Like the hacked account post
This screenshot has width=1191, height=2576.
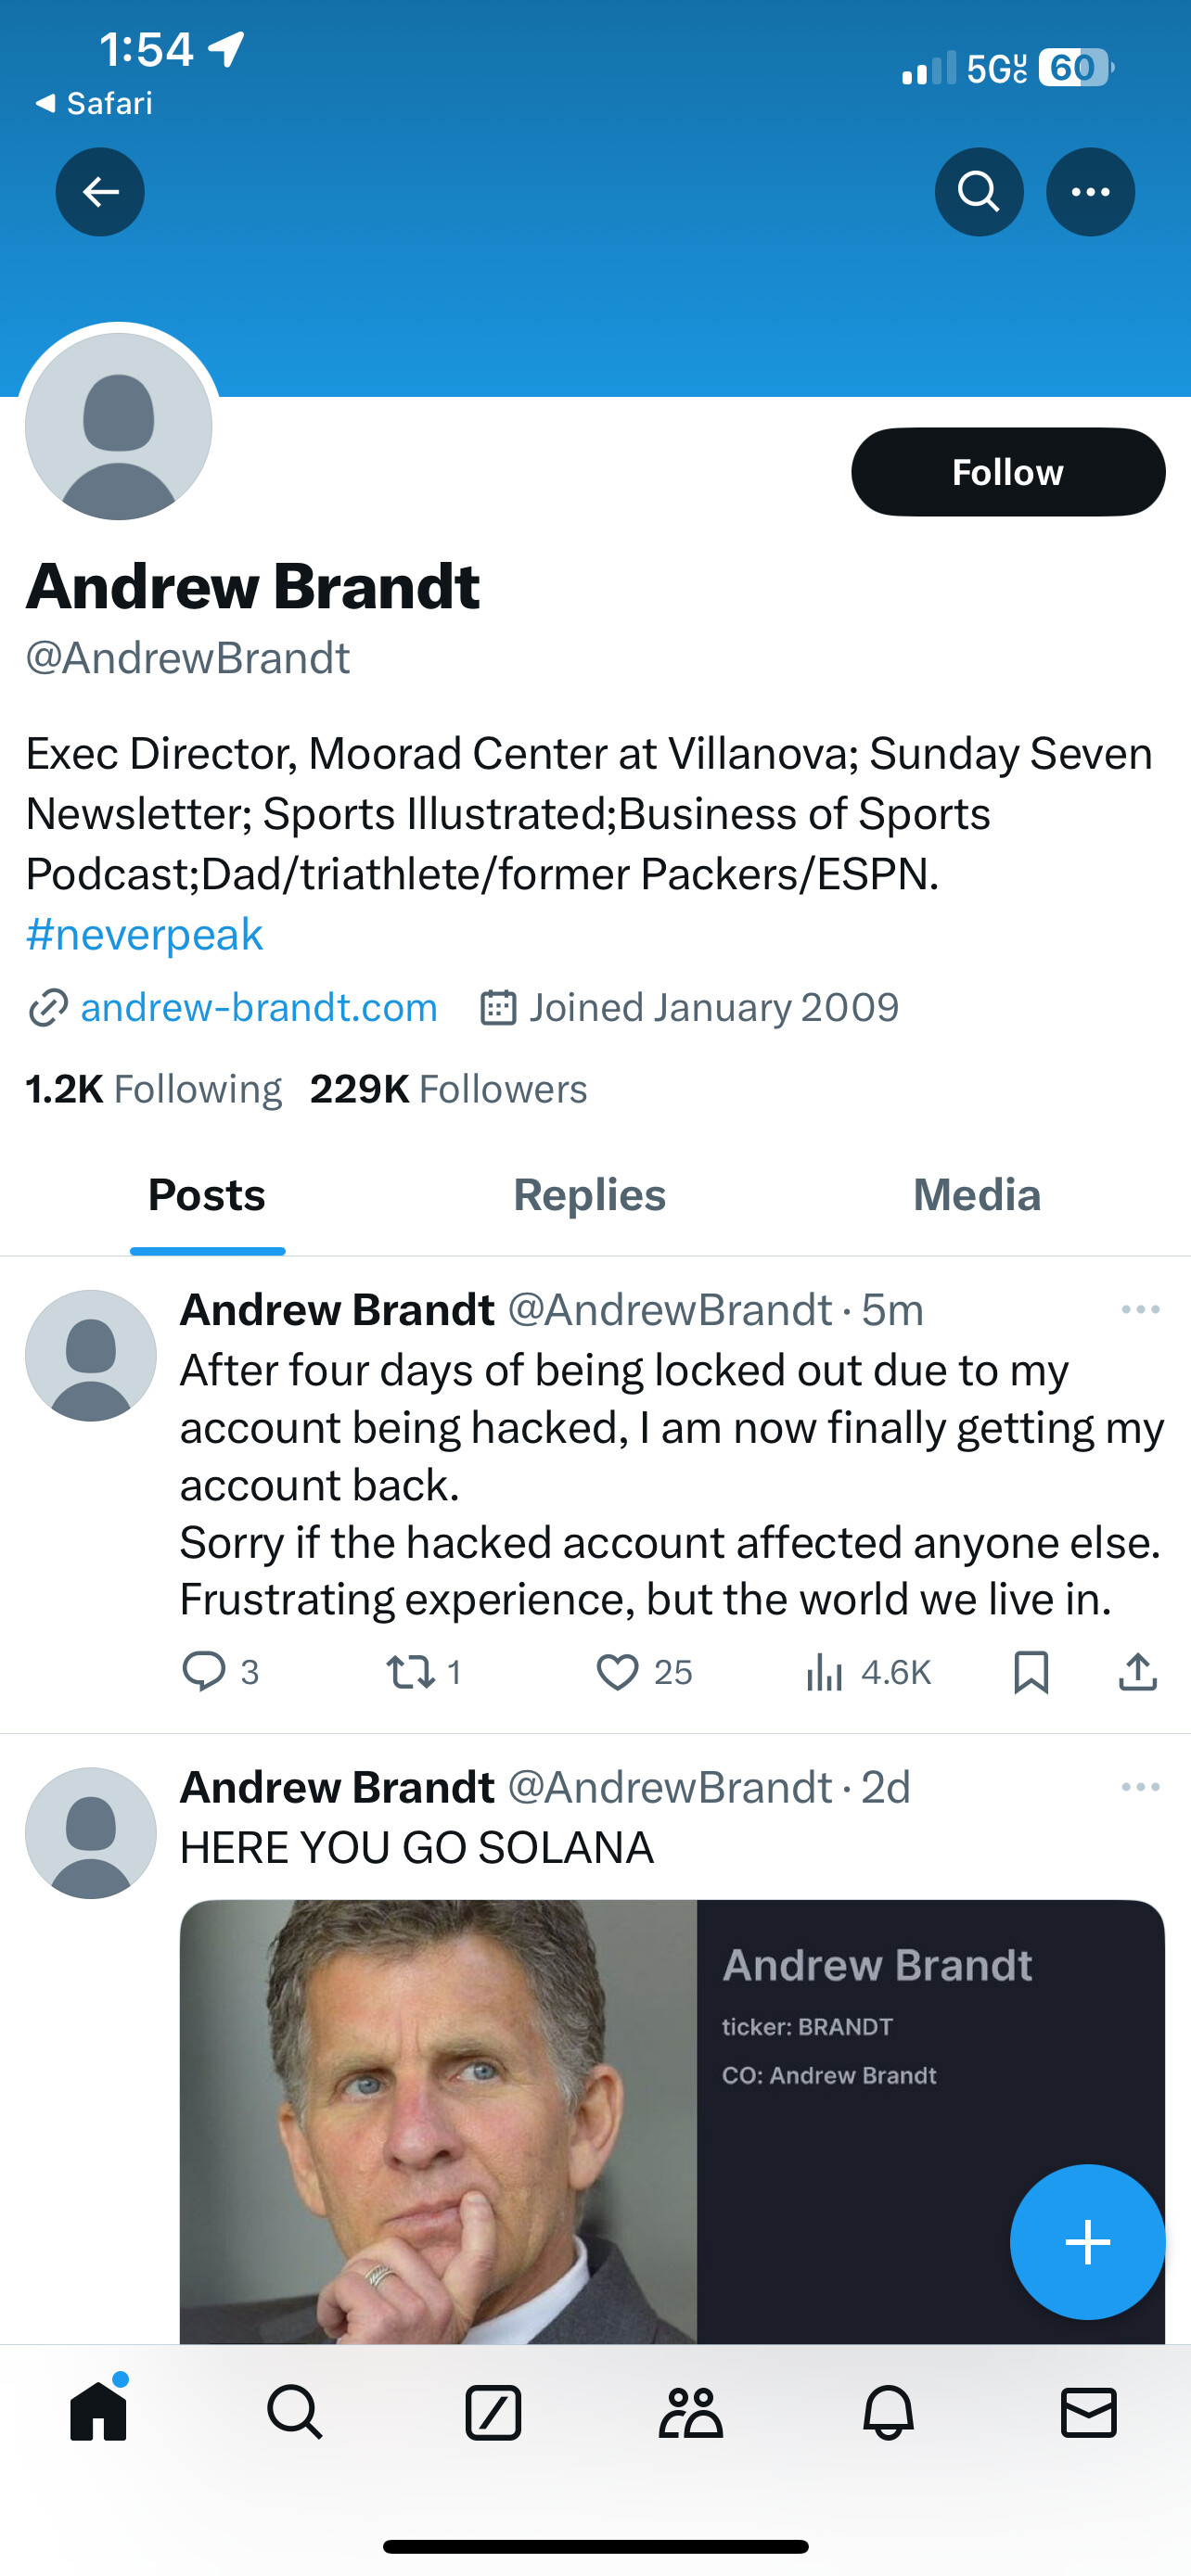click(618, 1671)
